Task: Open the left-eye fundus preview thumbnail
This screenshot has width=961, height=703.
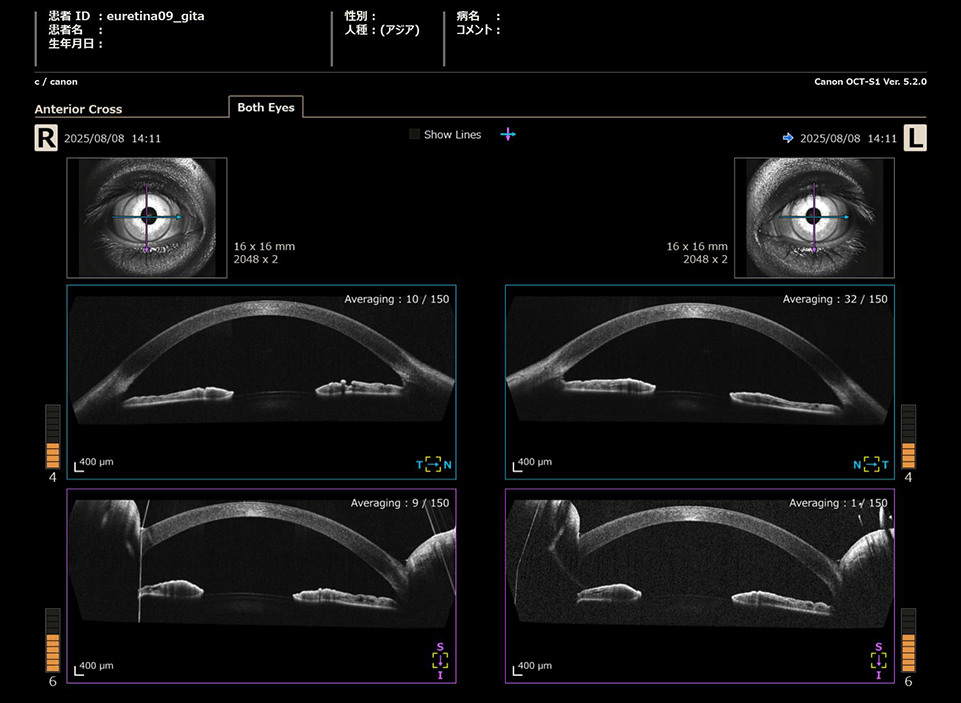Action: click(x=814, y=216)
